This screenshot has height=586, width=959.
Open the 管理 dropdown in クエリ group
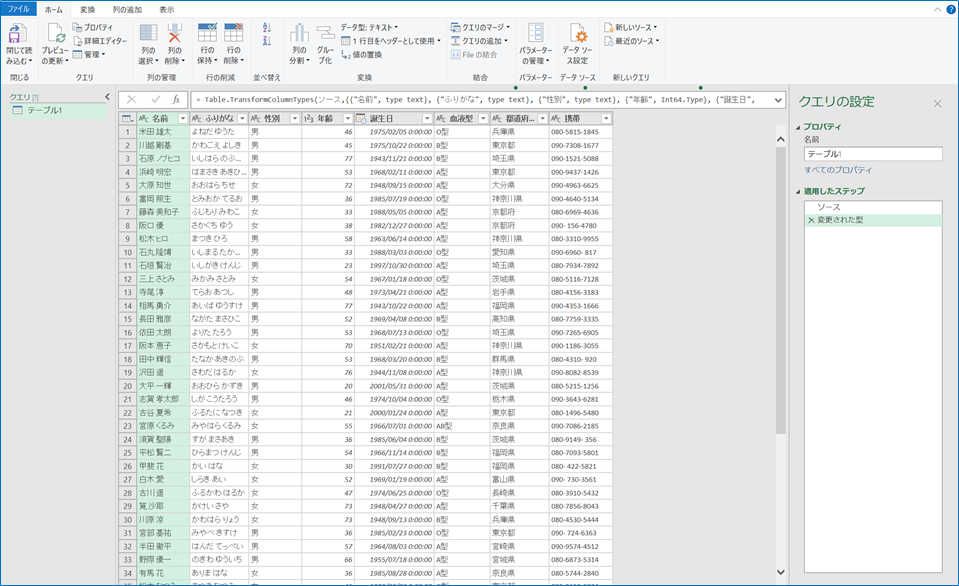pos(89,54)
